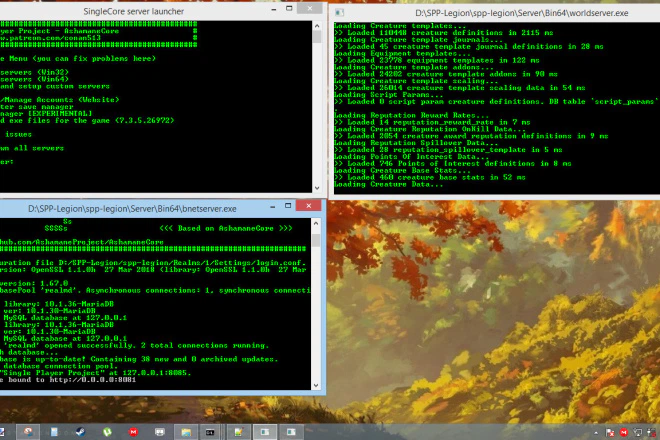Open File Explorer in the taskbar
This screenshot has height=440, width=660.
185,432
